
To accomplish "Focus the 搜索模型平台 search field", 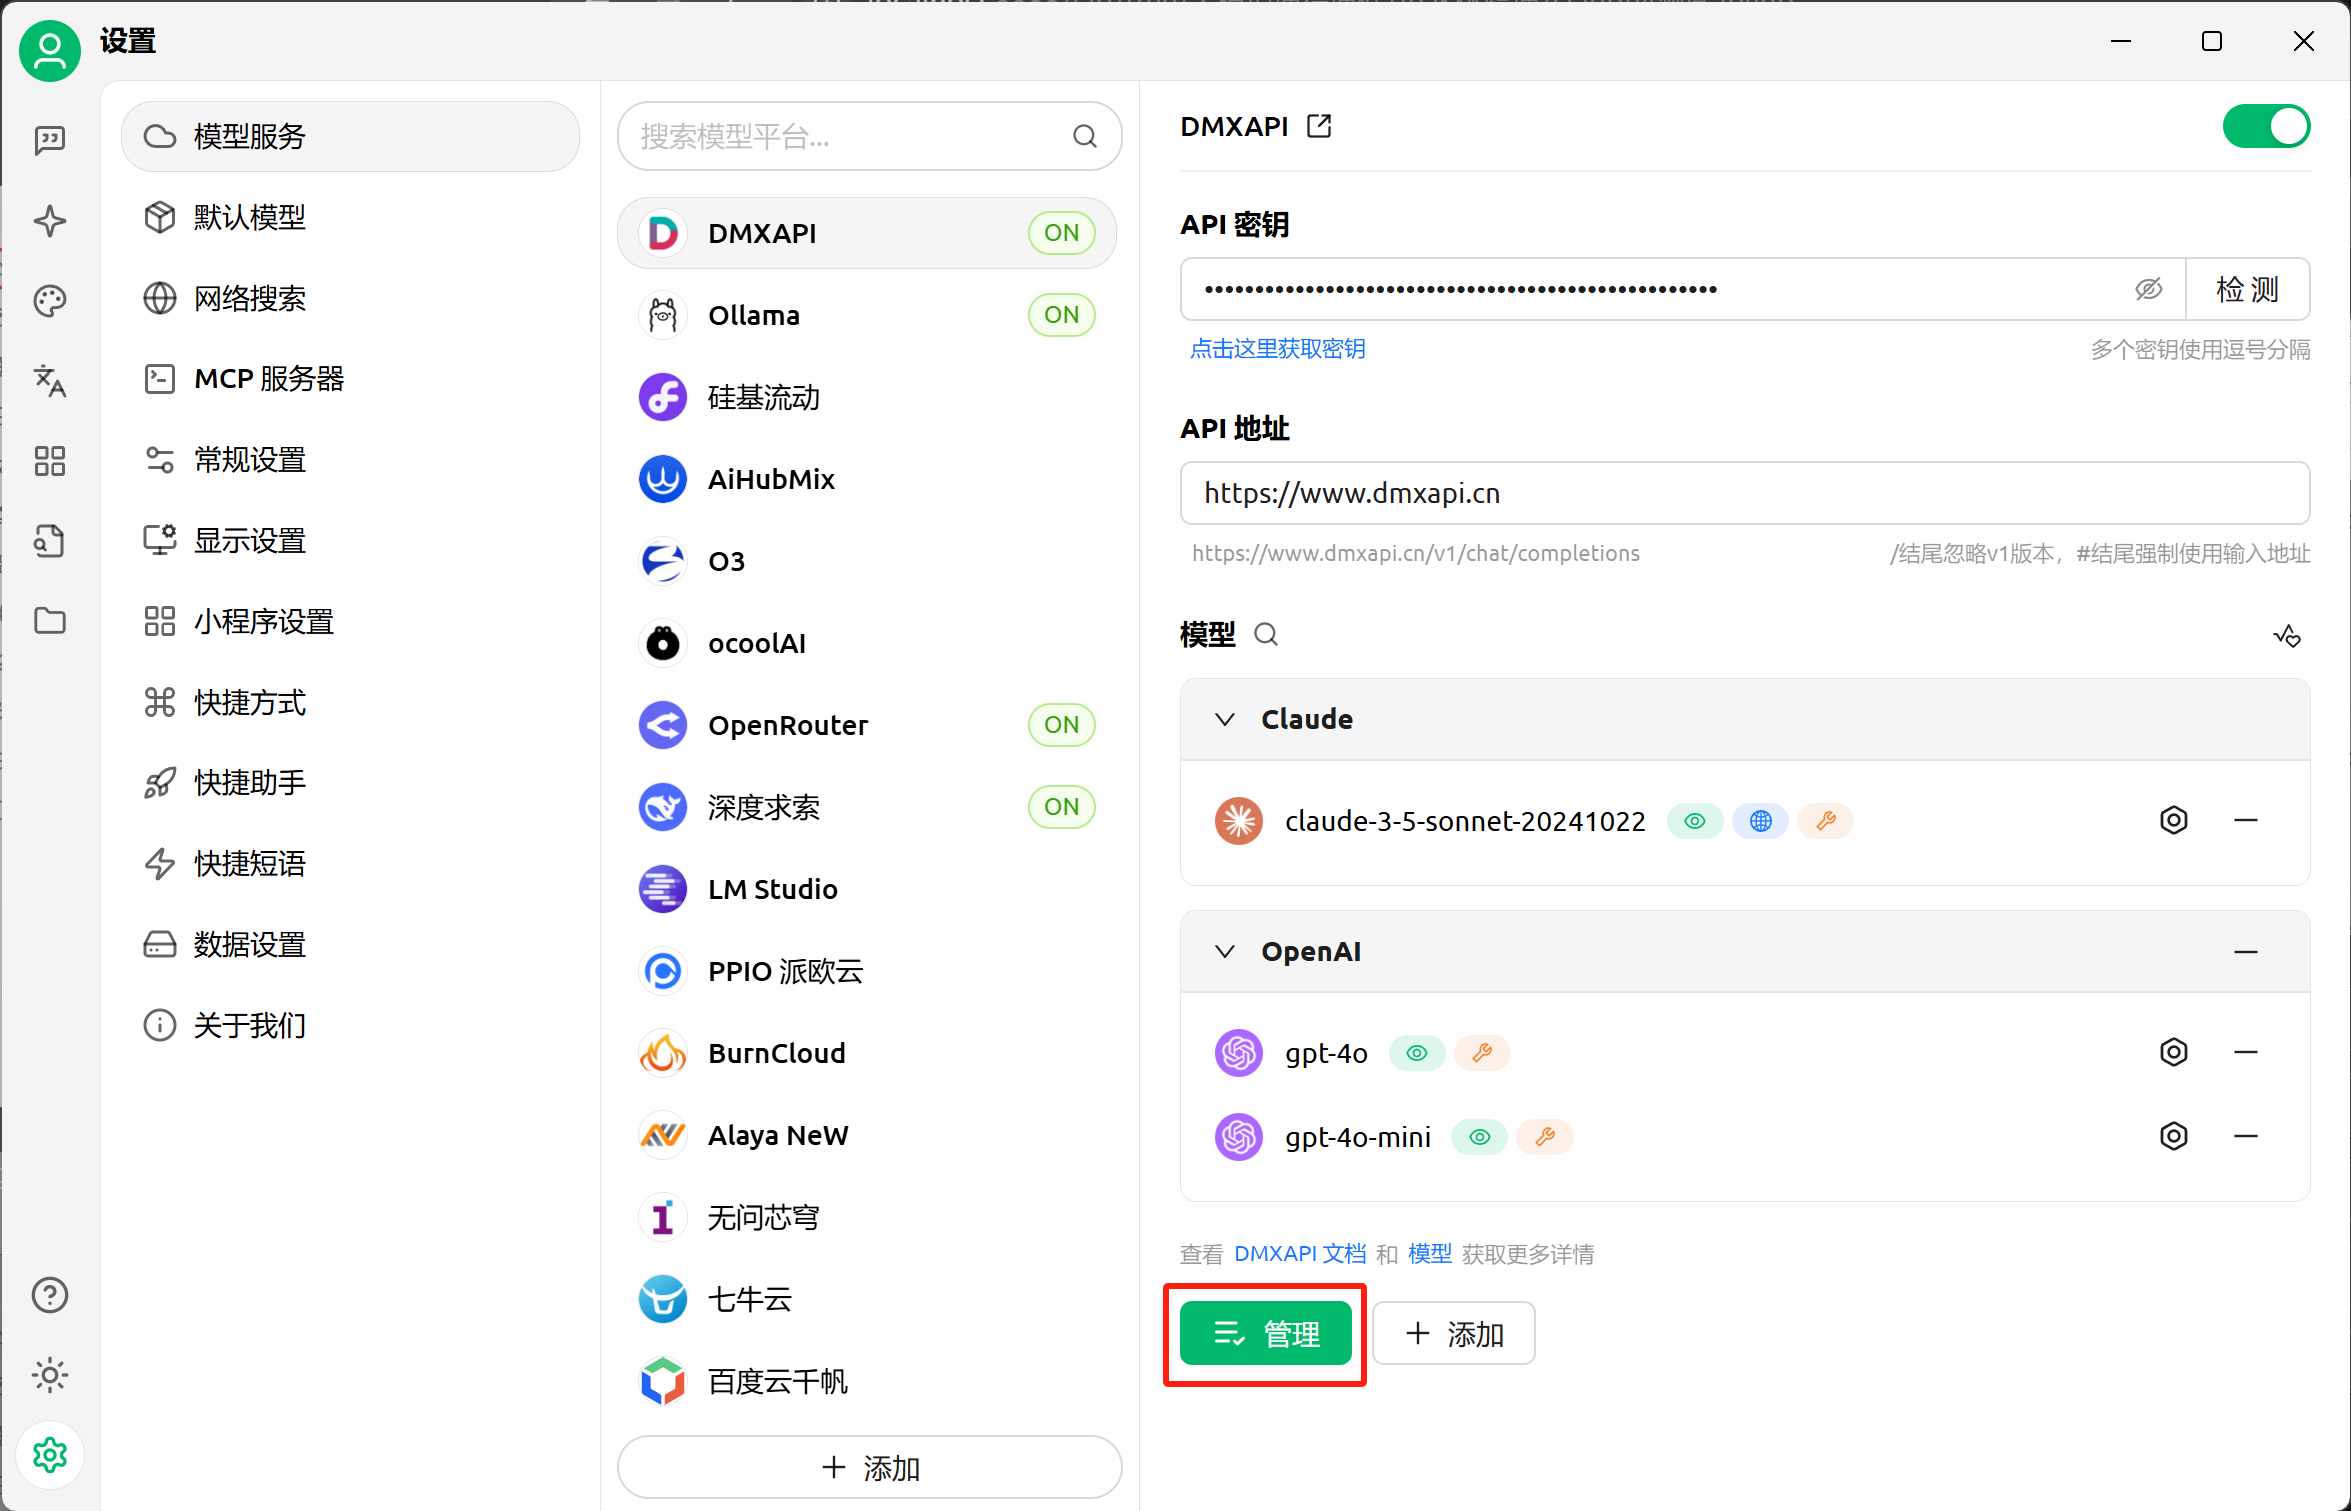I will click(x=870, y=136).
